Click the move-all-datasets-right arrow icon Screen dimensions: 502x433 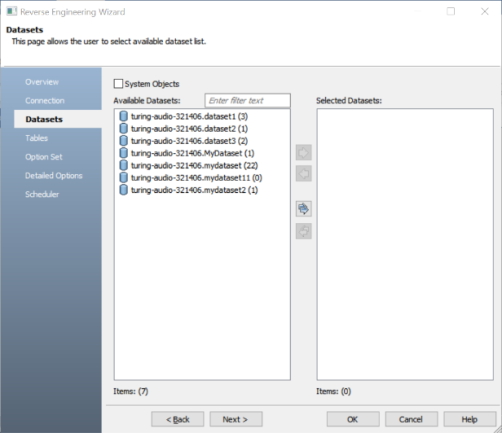(303, 209)
